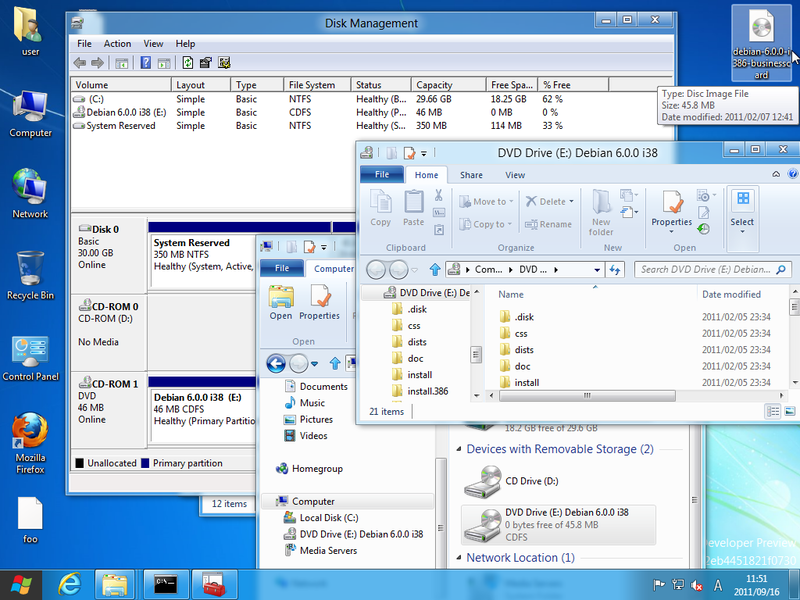Click the Edit icon in the Open group
800x600 pixels.
point(704,212)
